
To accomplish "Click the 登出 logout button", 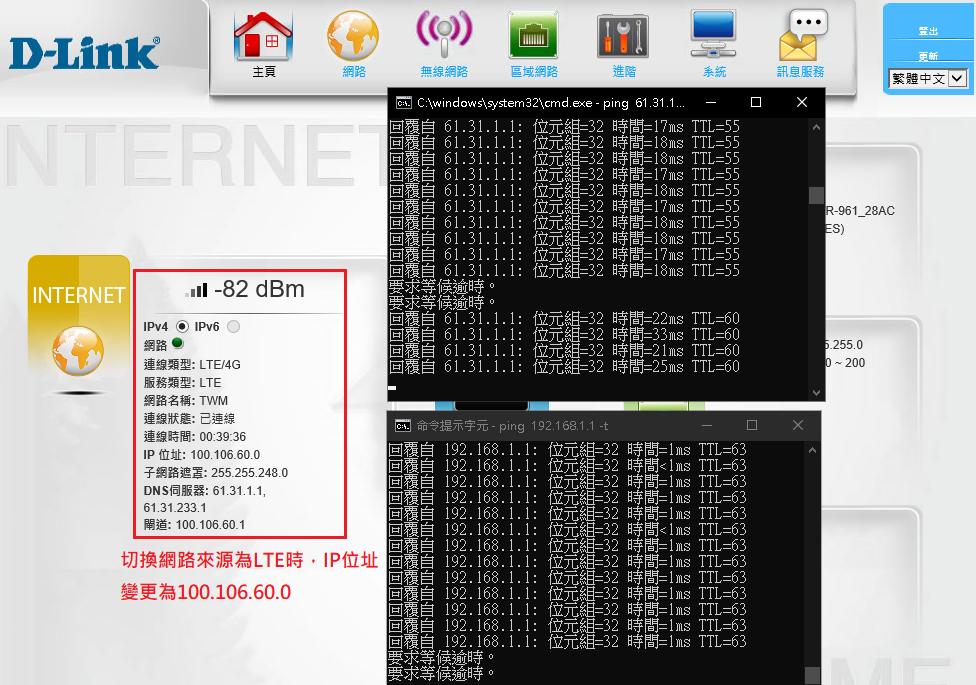I will 928,32.
